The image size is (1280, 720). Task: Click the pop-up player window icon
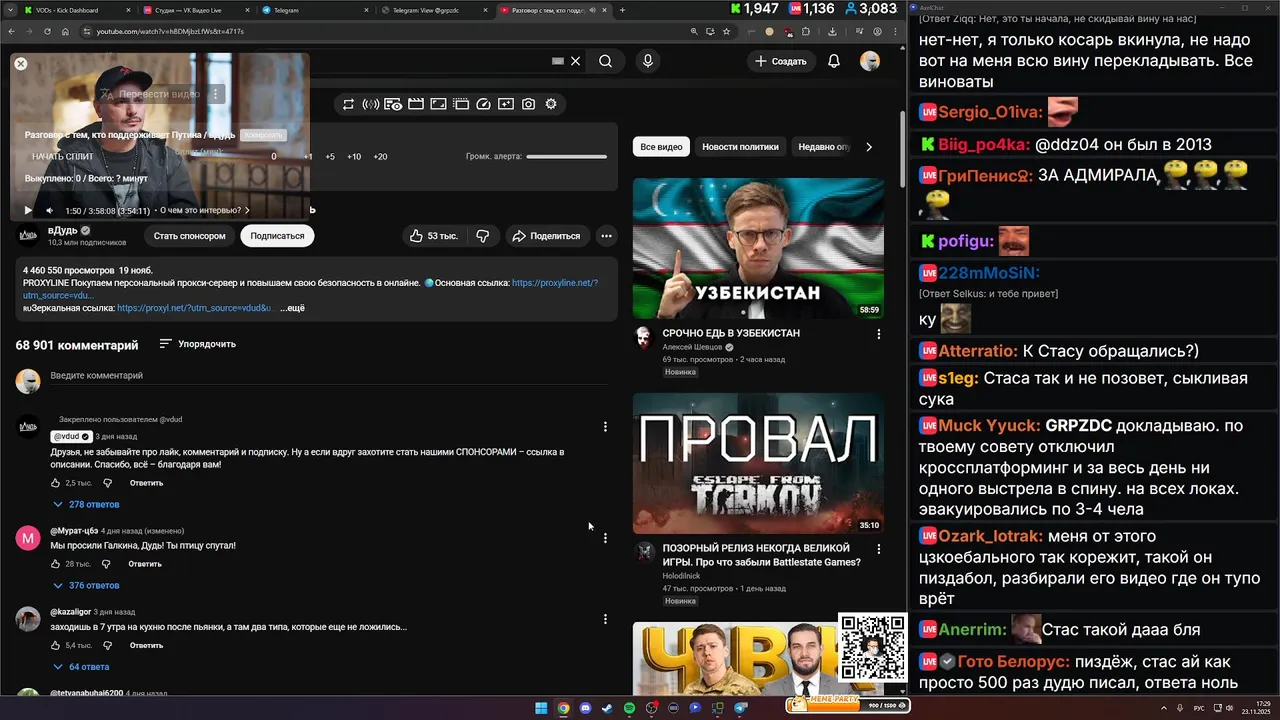pyautogui.click(x=461, y=104)
